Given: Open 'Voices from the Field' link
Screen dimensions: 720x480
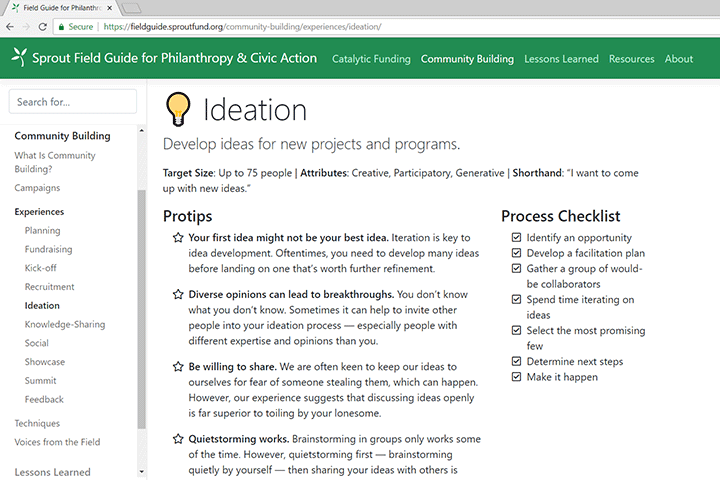Looking at the screenshot, I should 57,442.
